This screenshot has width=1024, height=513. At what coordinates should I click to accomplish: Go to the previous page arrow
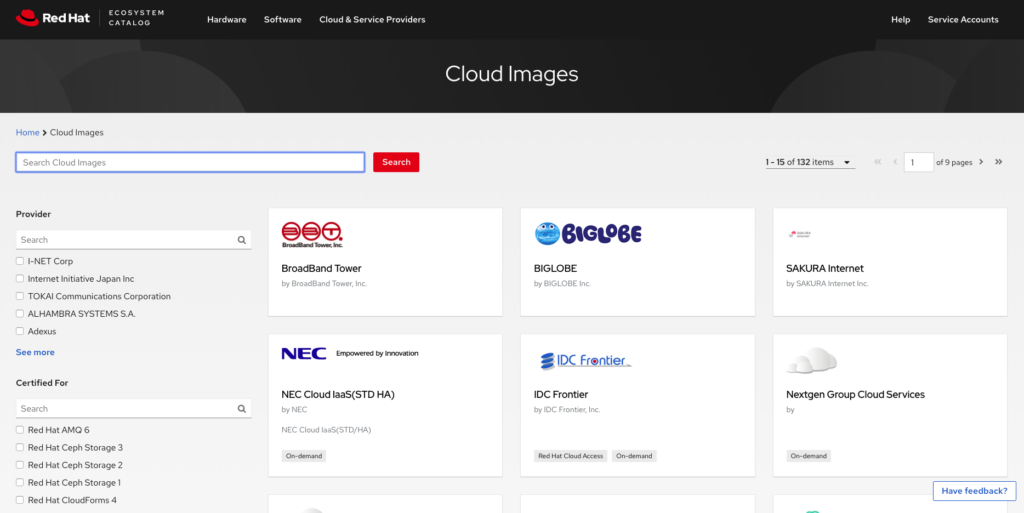[895, 162]
